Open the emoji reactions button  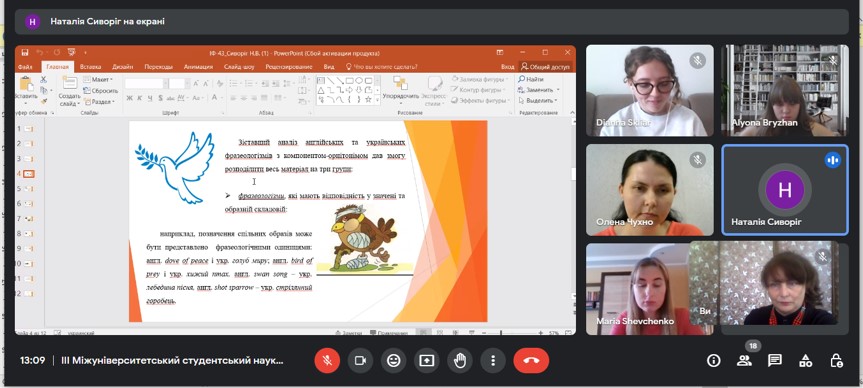tap(394, 360)
